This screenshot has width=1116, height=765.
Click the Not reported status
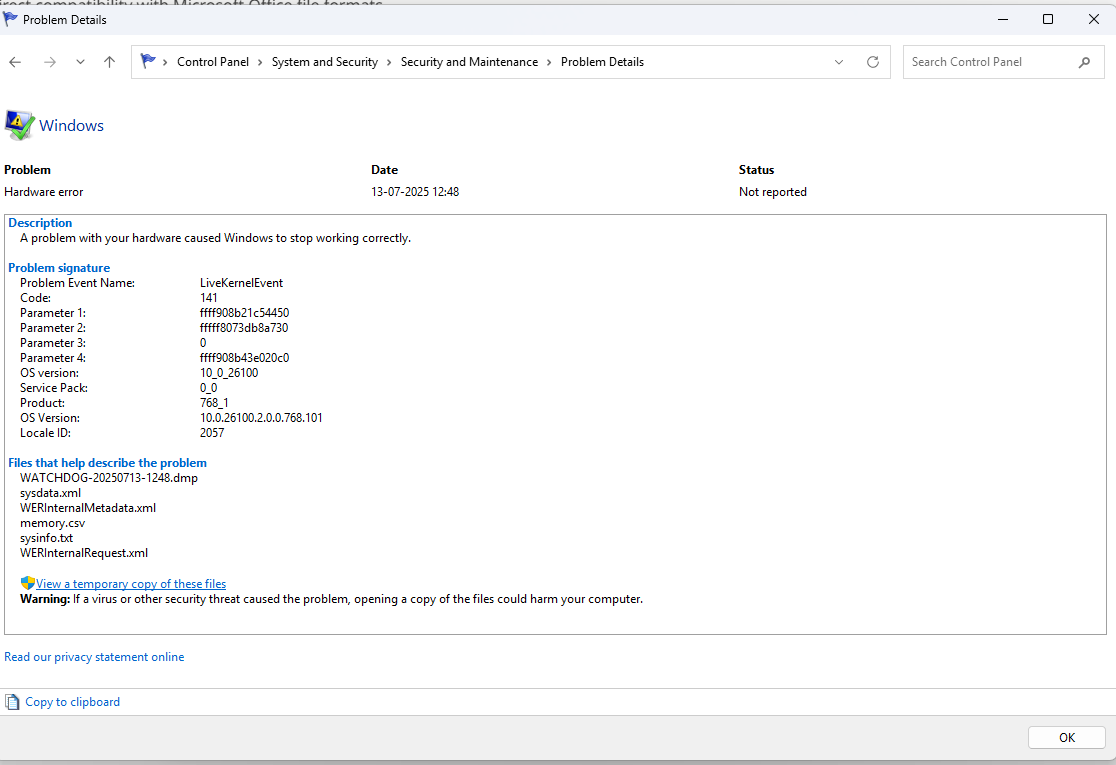(x=772, y=191)
